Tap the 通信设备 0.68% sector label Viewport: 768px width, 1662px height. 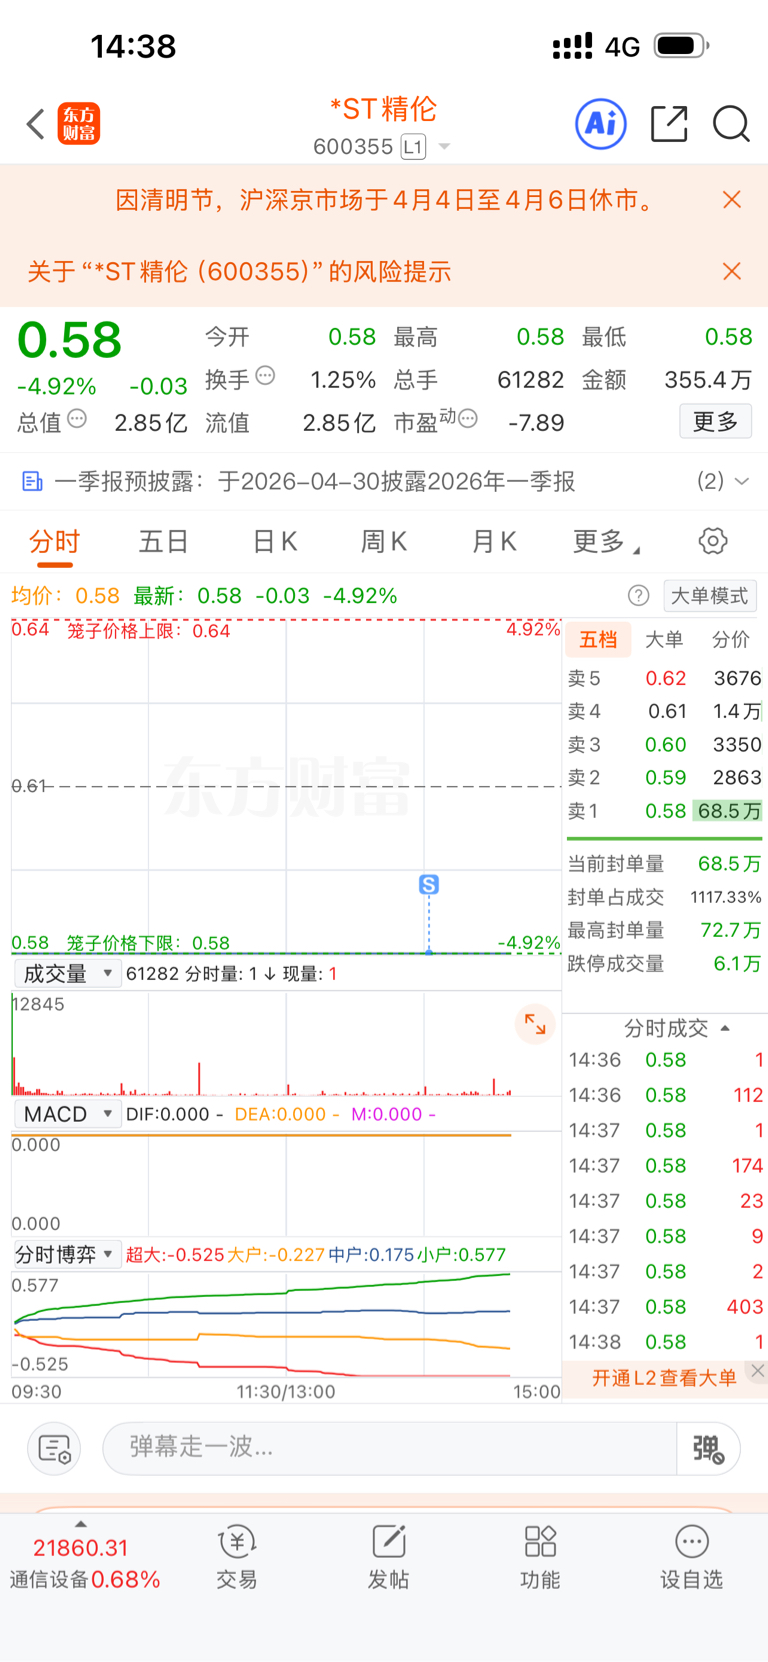[x=85, y=1580]
